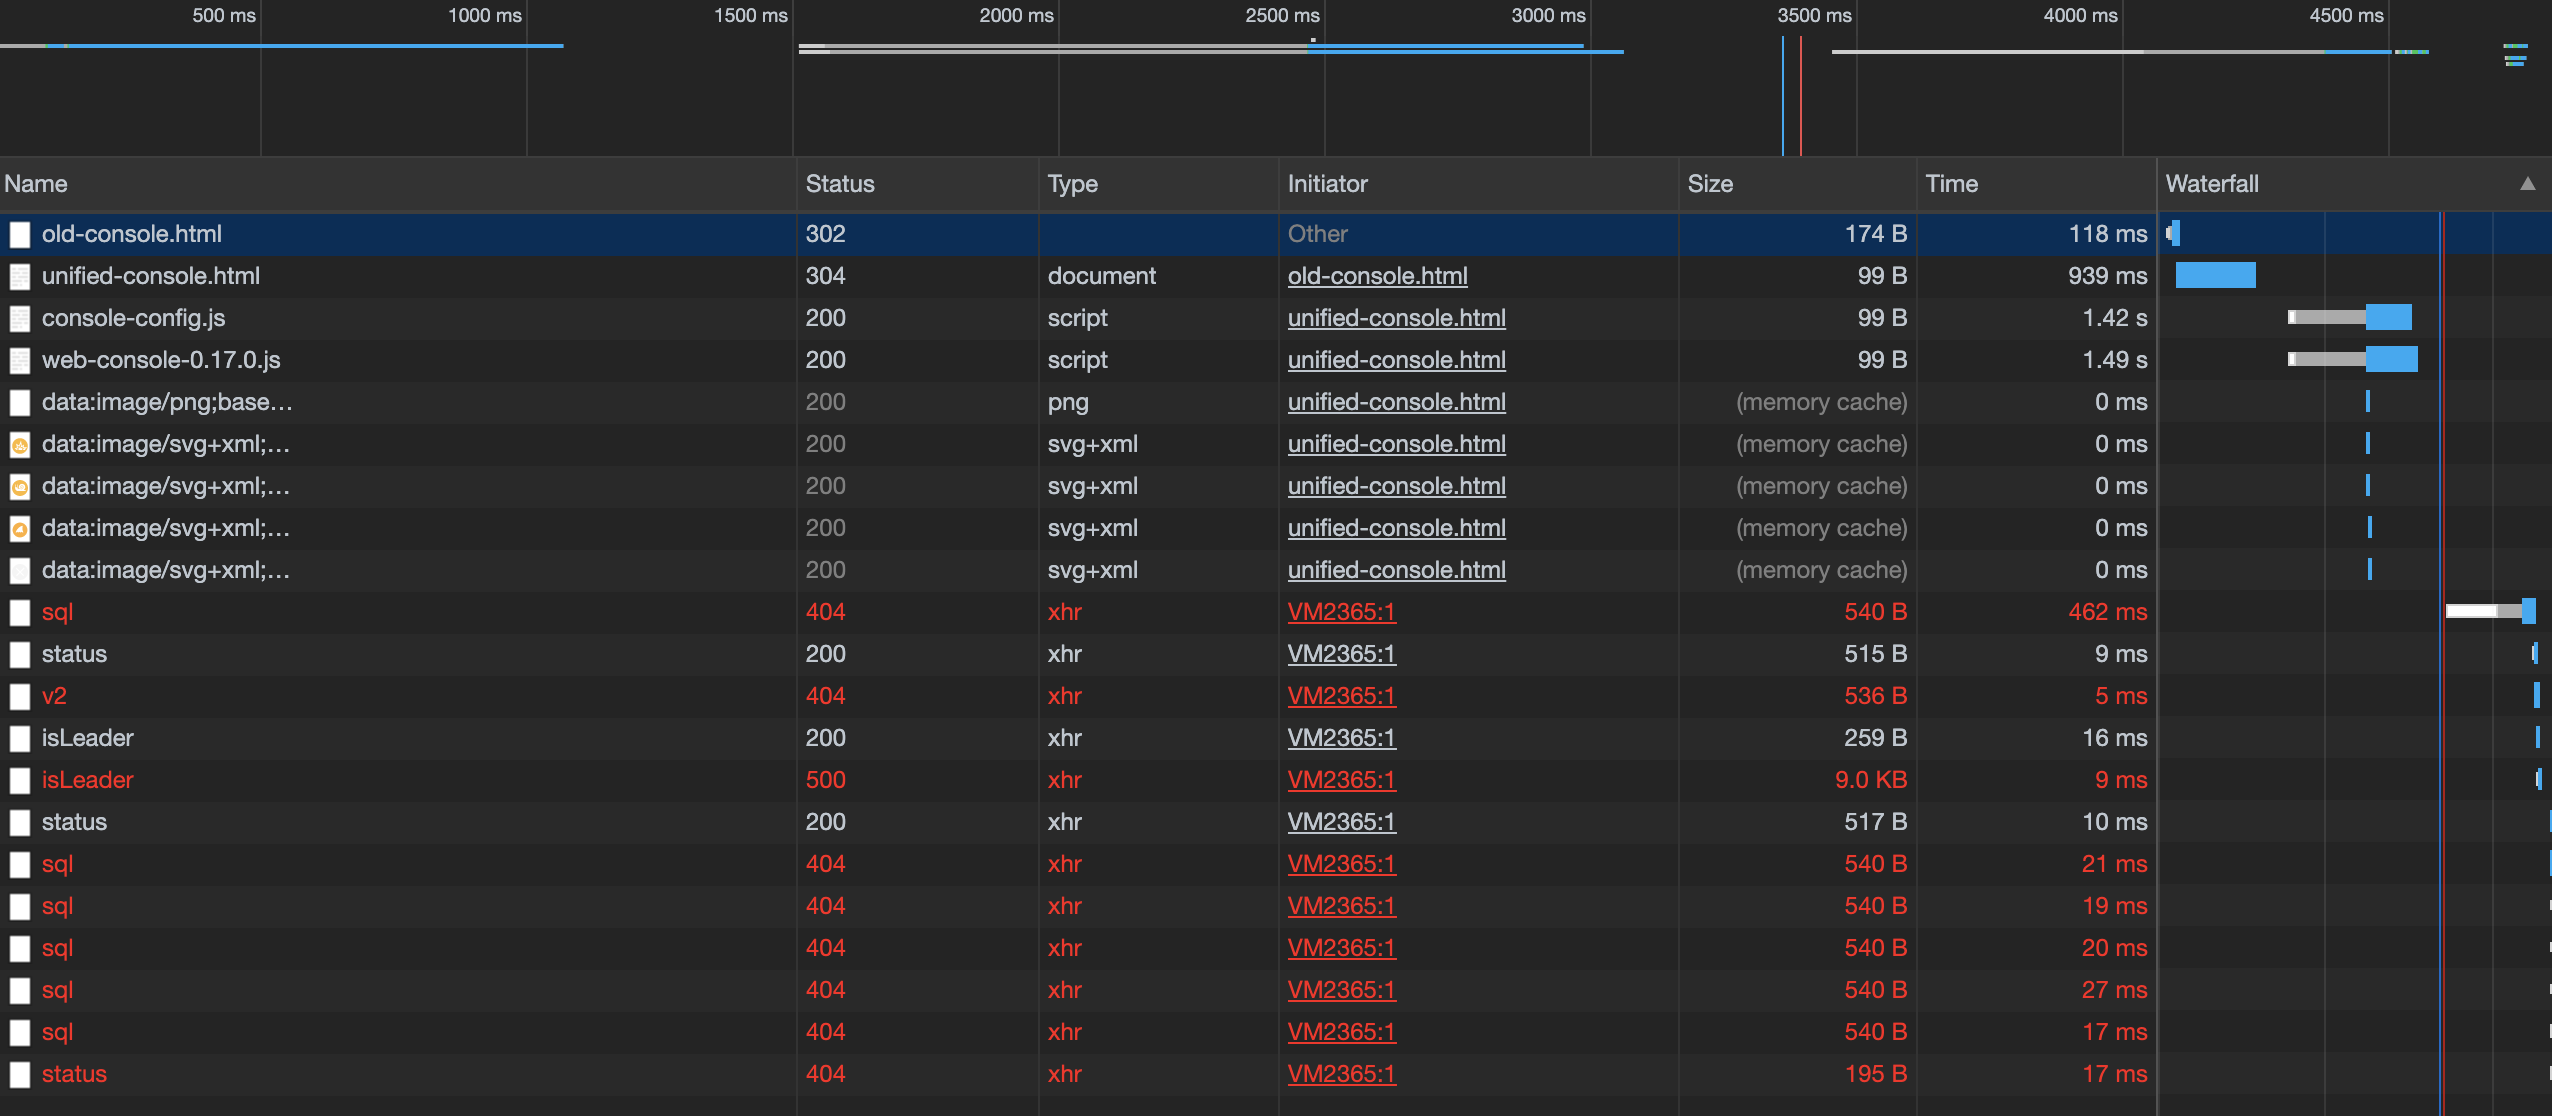Image resolution: width=2552 pixels, height=1116 pixels.
Task: Click the data:image/png row icon
Action: [20, 402]
